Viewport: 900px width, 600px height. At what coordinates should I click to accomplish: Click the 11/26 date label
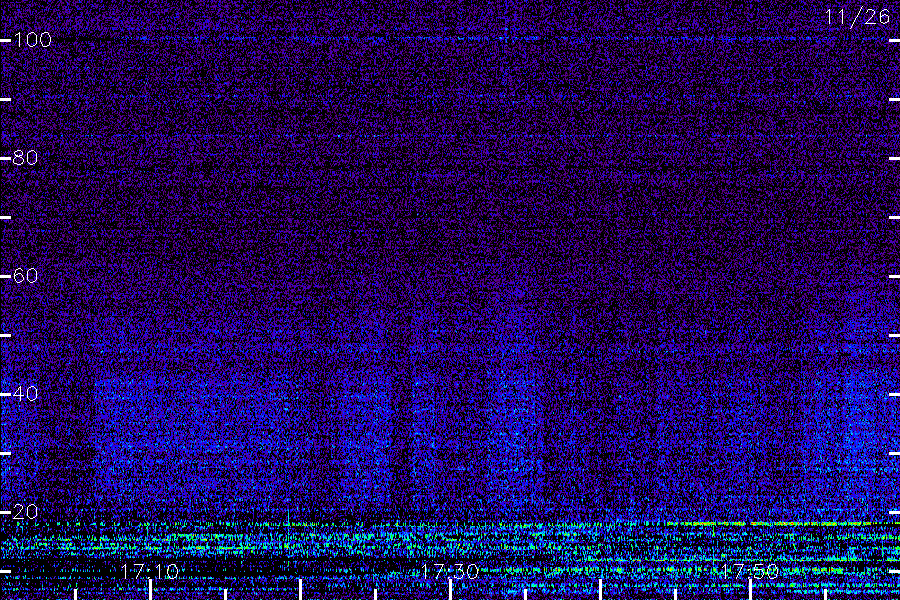858,17
